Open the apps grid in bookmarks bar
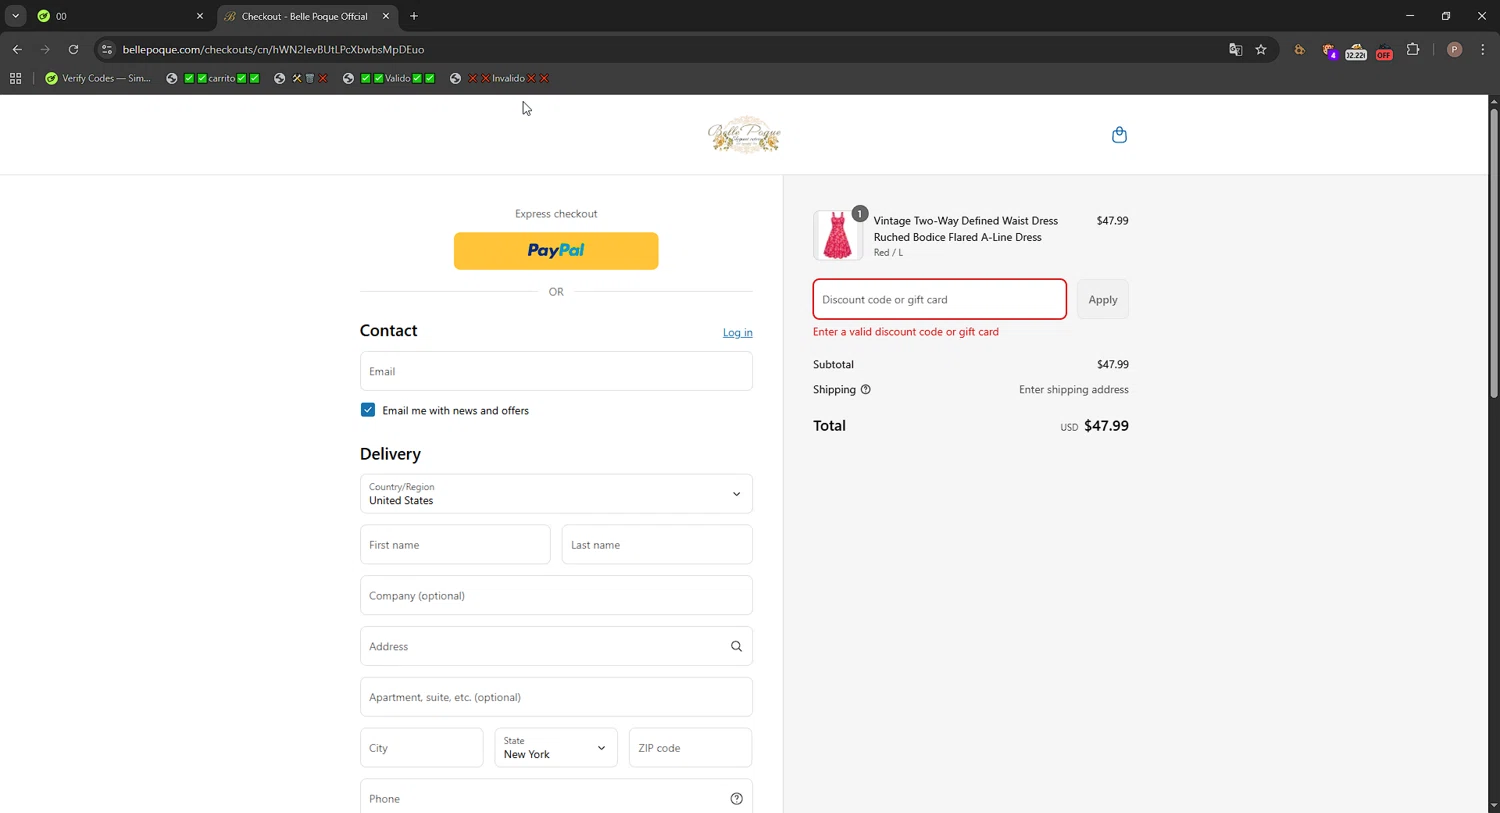The width and height of the screenshot is (1500, 813). [16, 78]
